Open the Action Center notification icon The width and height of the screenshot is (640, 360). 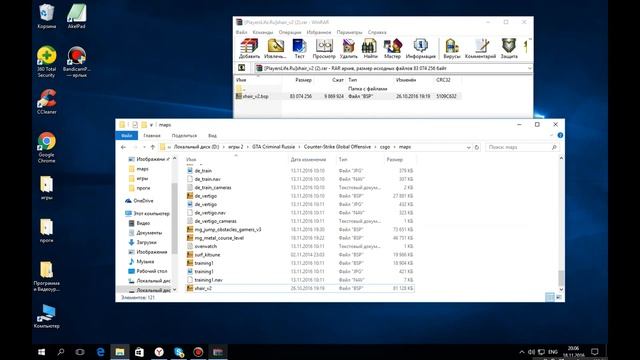(595, 352)
